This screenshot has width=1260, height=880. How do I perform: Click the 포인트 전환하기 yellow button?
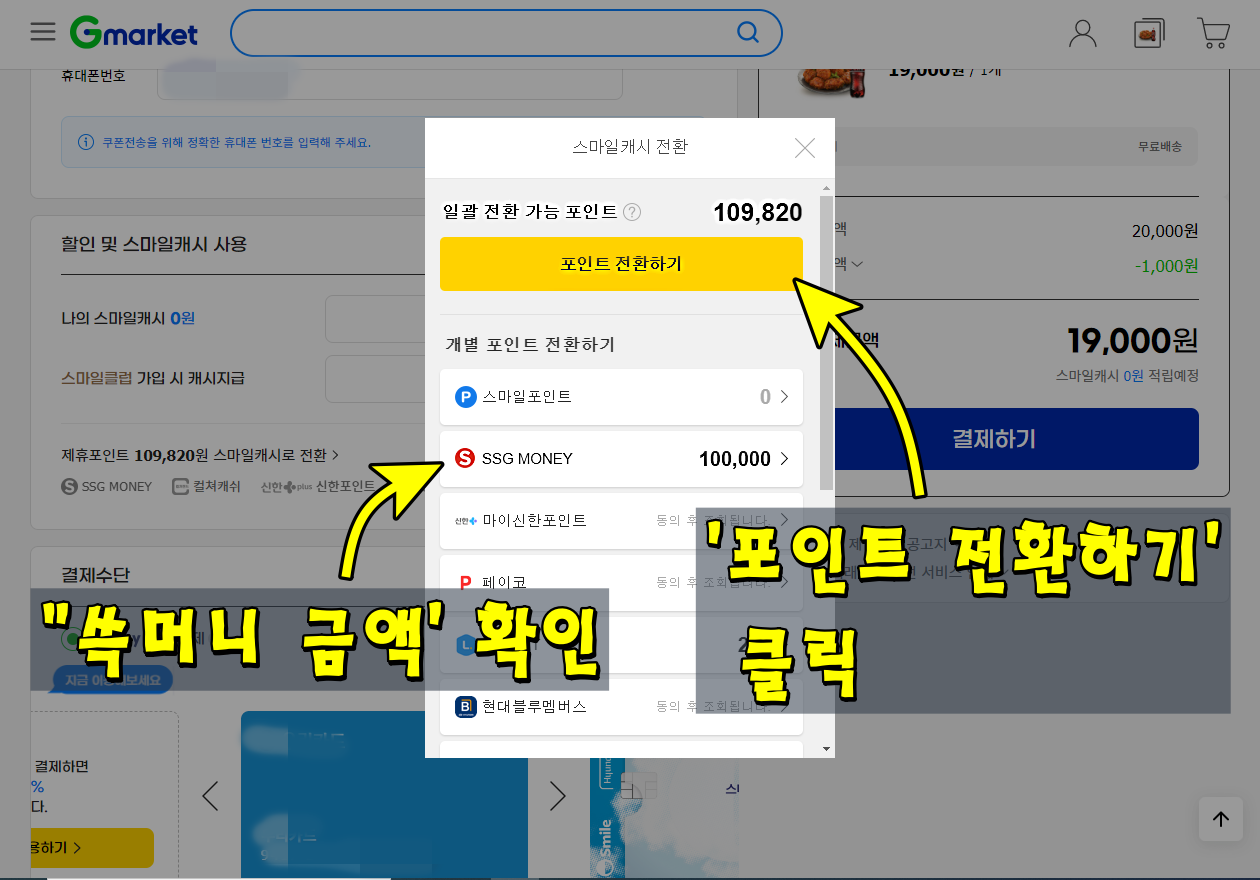[621, 264]
